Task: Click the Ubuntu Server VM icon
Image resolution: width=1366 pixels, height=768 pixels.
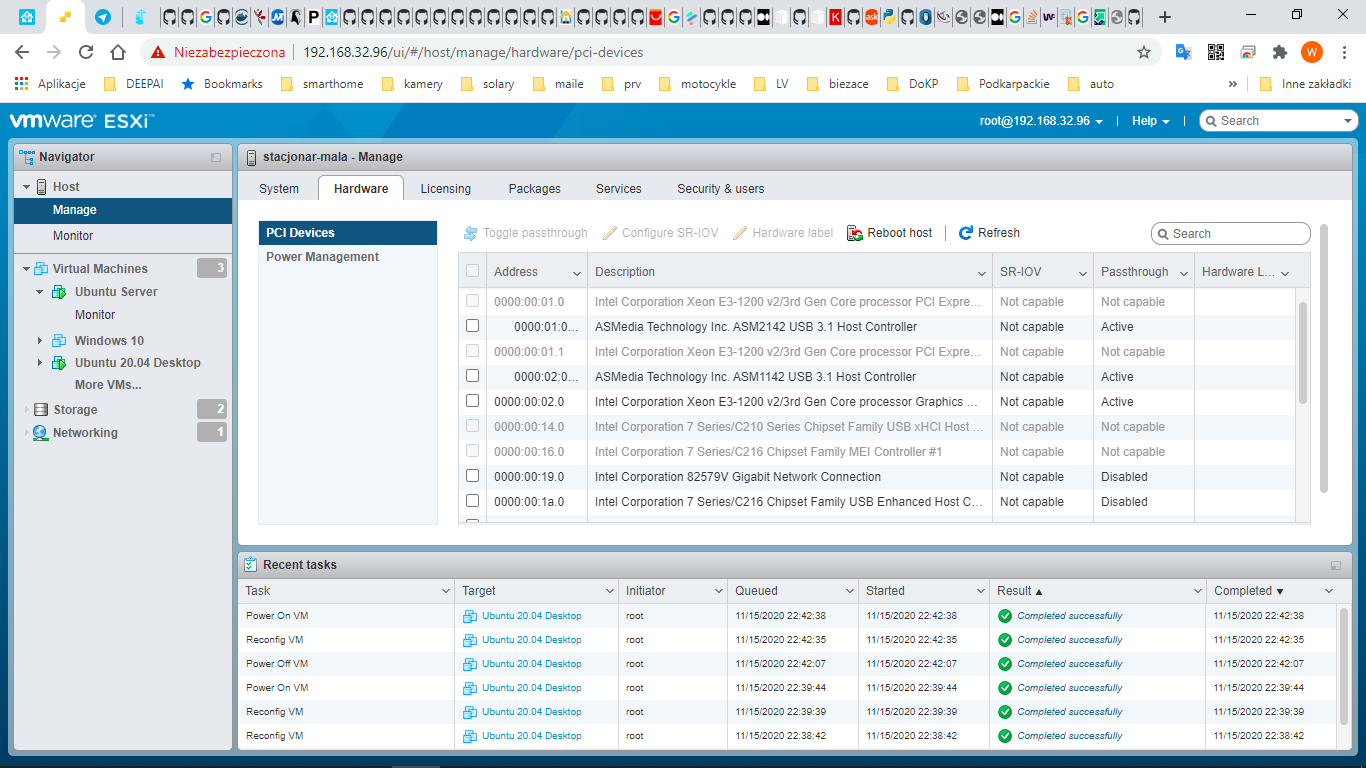Action: pos(59,292)
